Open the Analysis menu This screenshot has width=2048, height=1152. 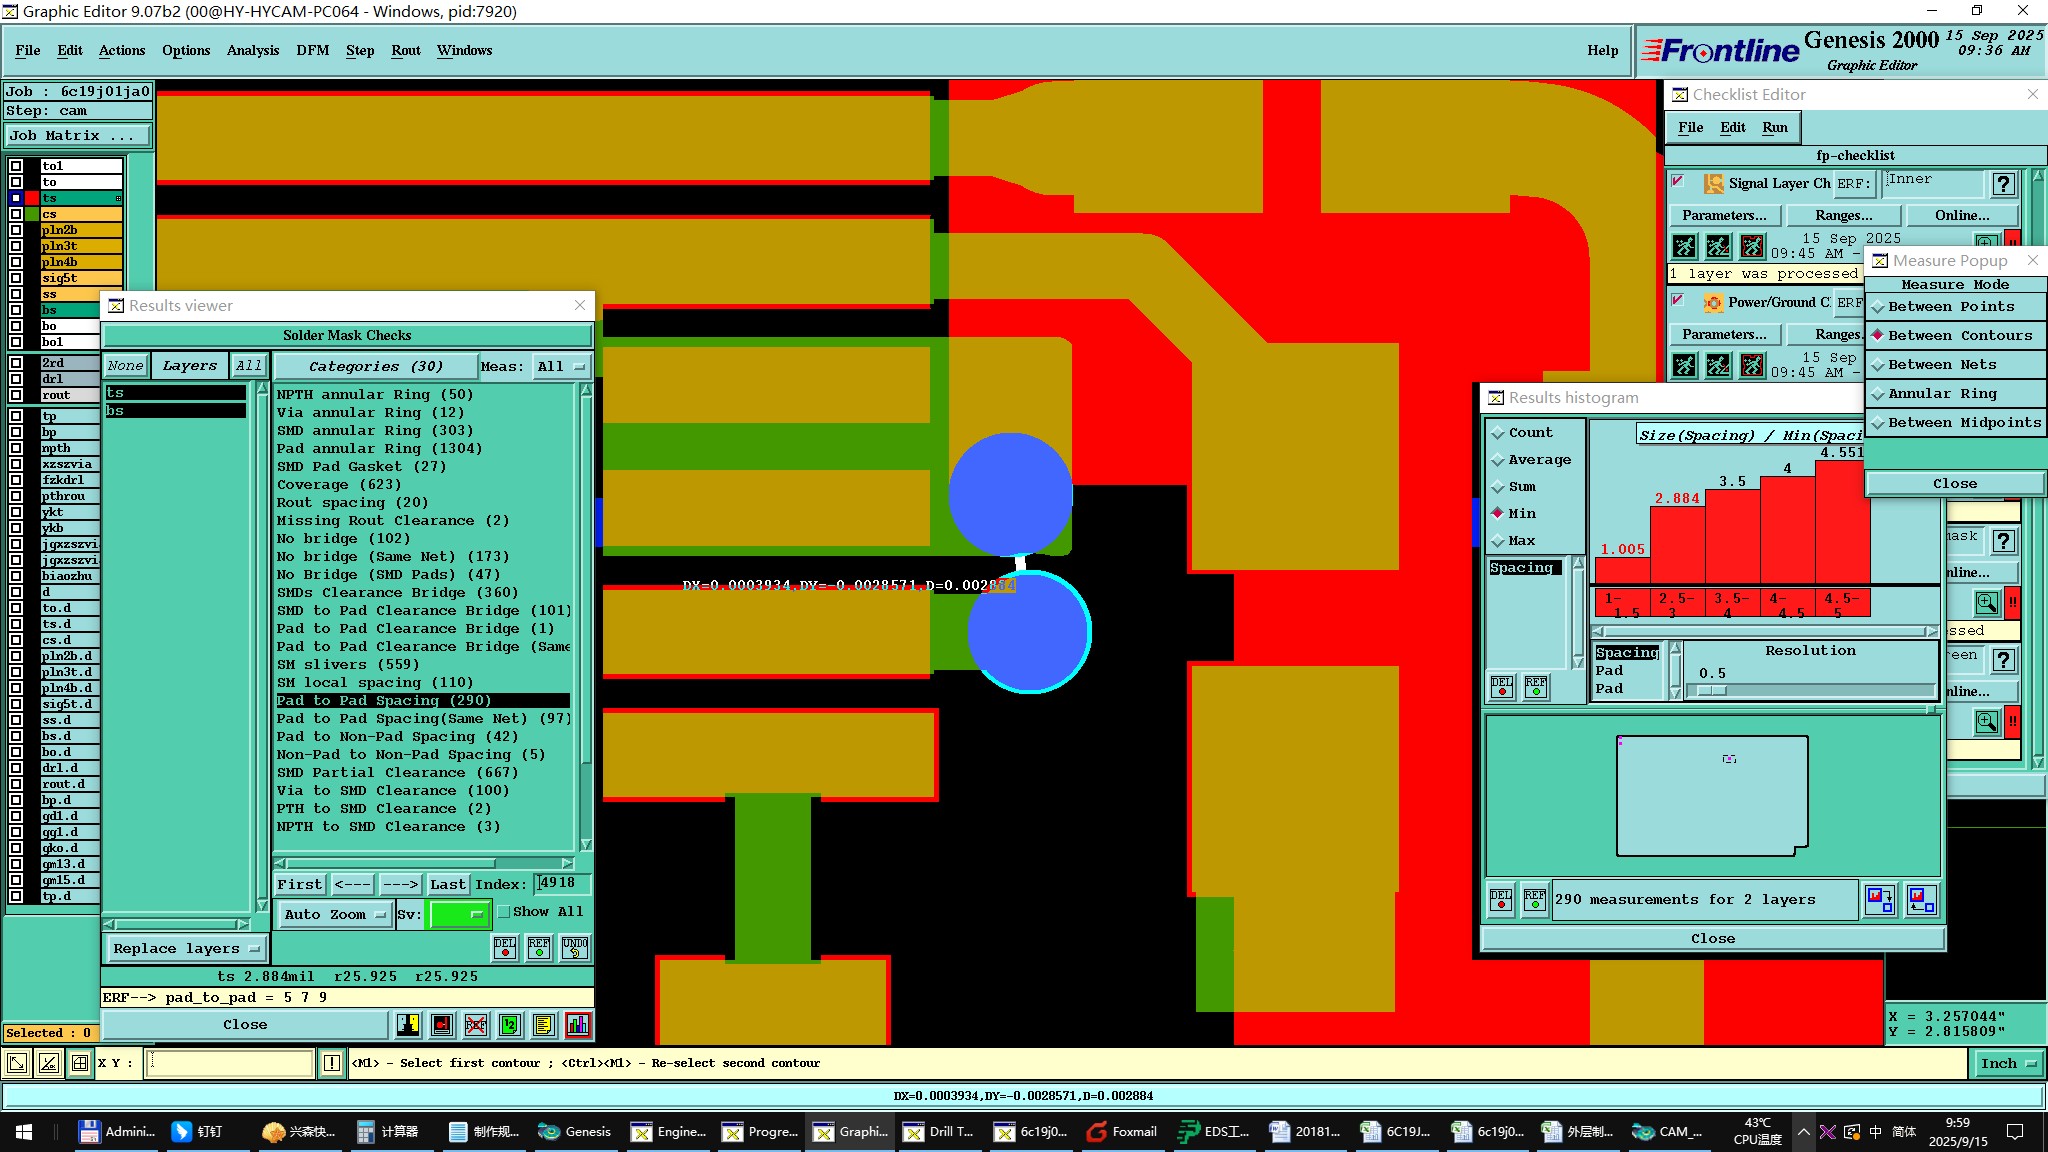coord(252,51)
